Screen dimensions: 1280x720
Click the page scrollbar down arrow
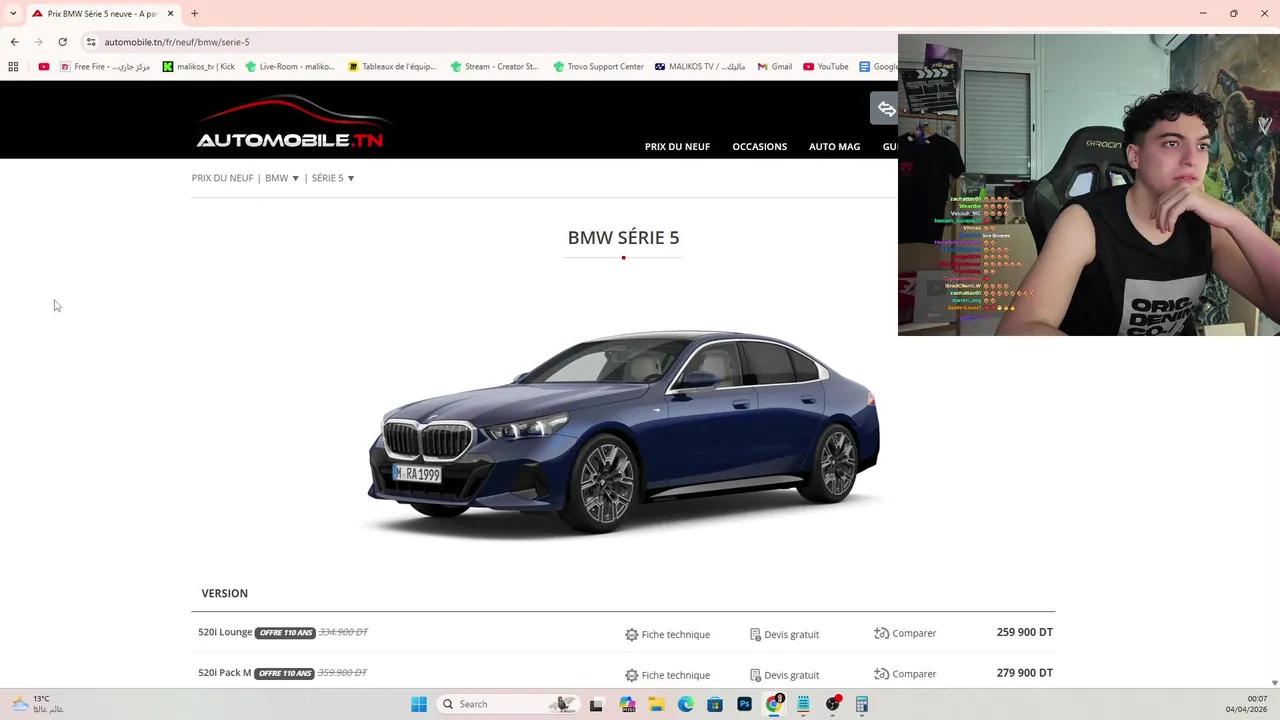[x=1274, y=683]
